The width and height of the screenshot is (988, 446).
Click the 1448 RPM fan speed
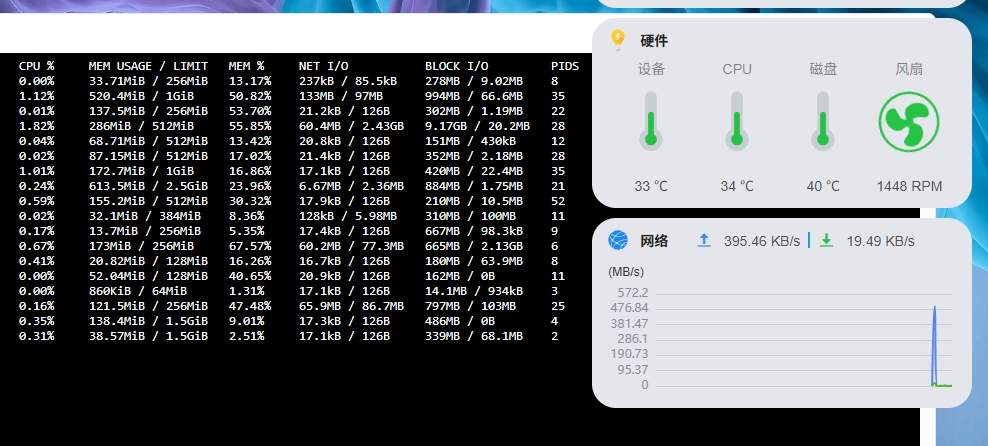click(909, 186)
